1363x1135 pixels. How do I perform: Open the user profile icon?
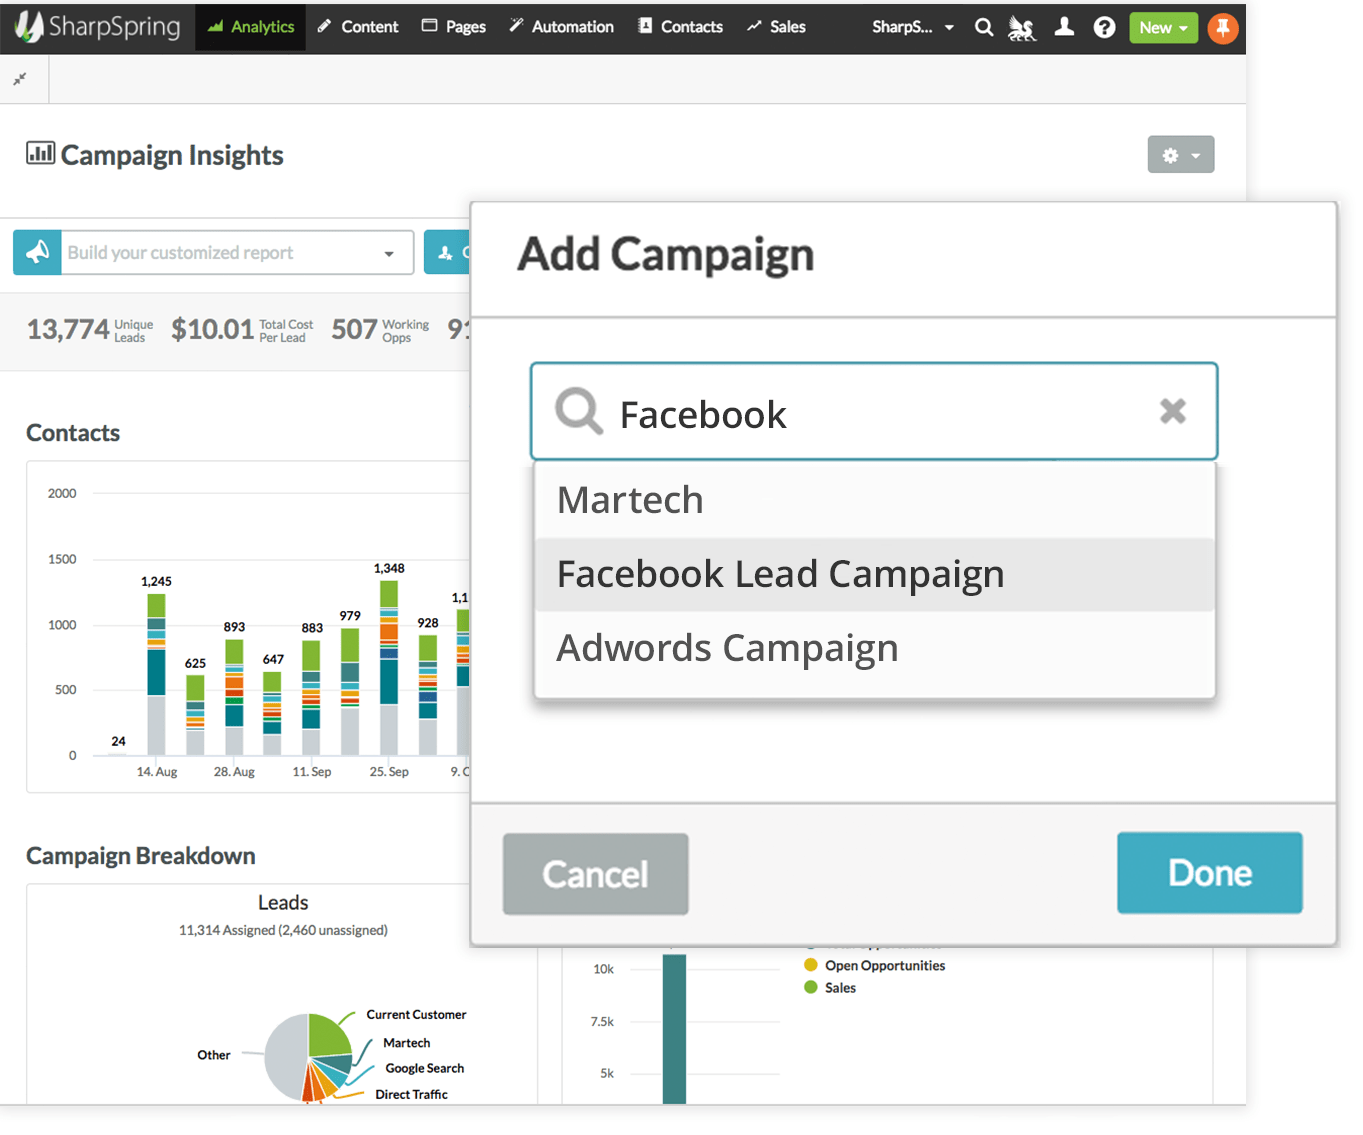(x=1064, y=27)
